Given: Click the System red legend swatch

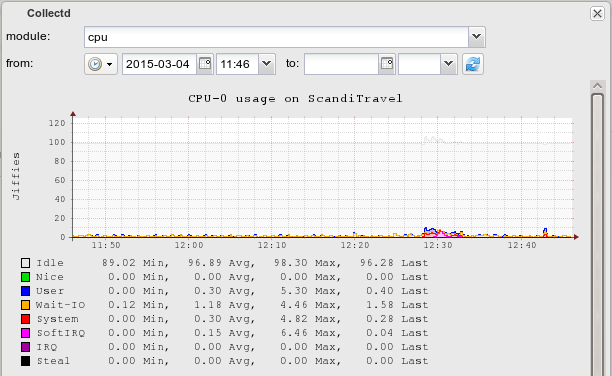Looking at the screenshot, I should pyautogui.click(x=25, y=319).
